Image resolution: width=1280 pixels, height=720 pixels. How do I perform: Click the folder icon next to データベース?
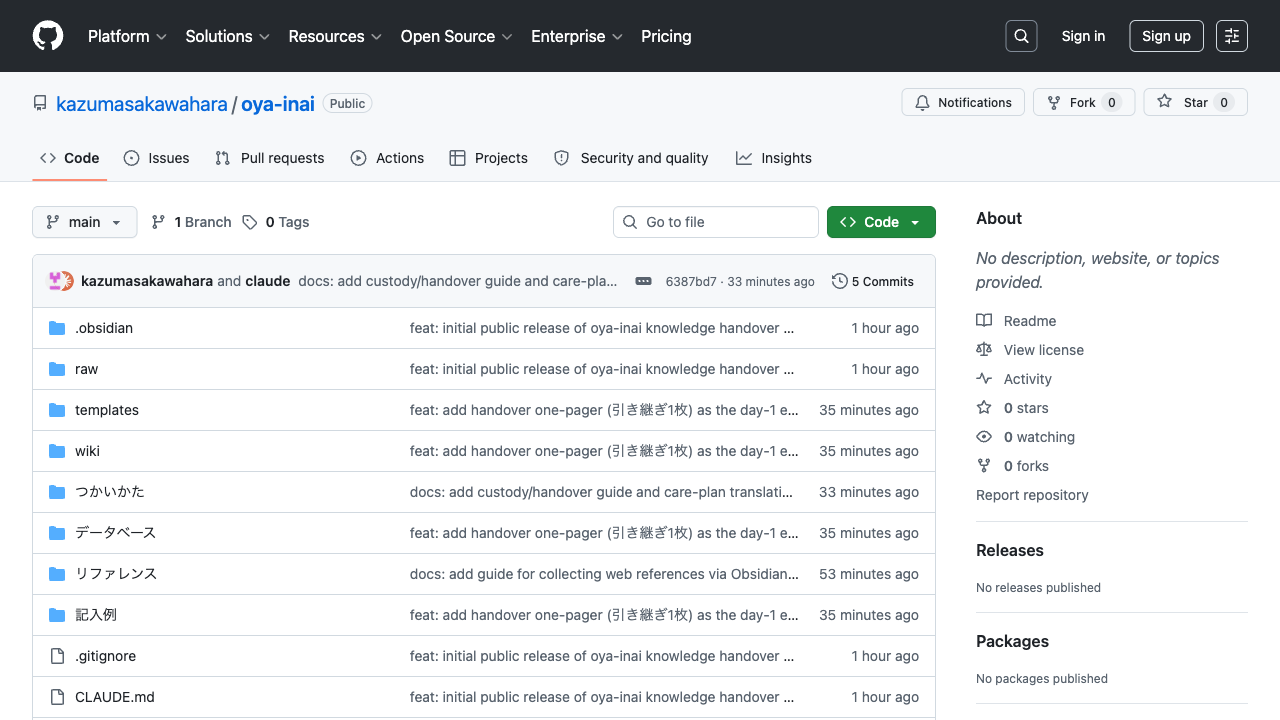click(57, 533)
